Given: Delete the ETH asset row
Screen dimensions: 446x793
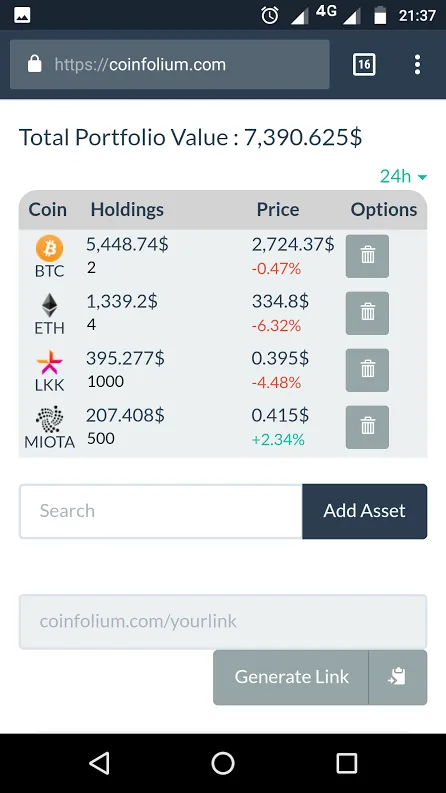Looking at the screenshot, I should click(x=367, y=313).
